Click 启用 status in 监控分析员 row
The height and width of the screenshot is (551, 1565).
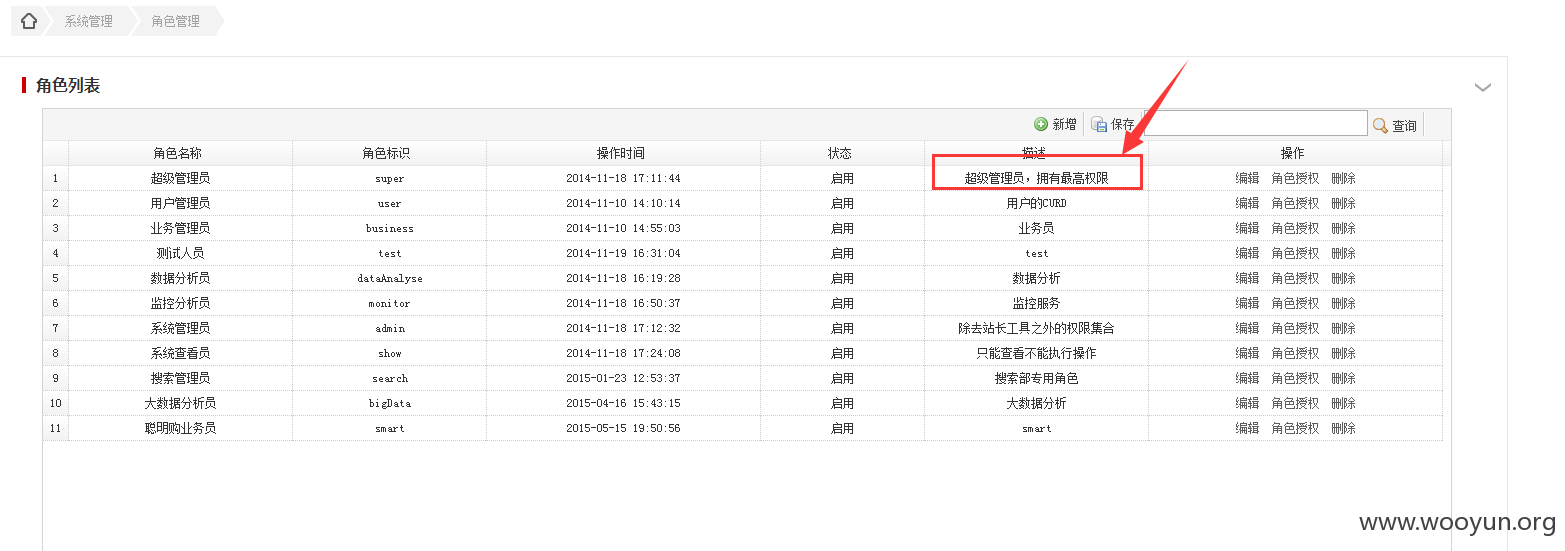click(x=842, y=303)
